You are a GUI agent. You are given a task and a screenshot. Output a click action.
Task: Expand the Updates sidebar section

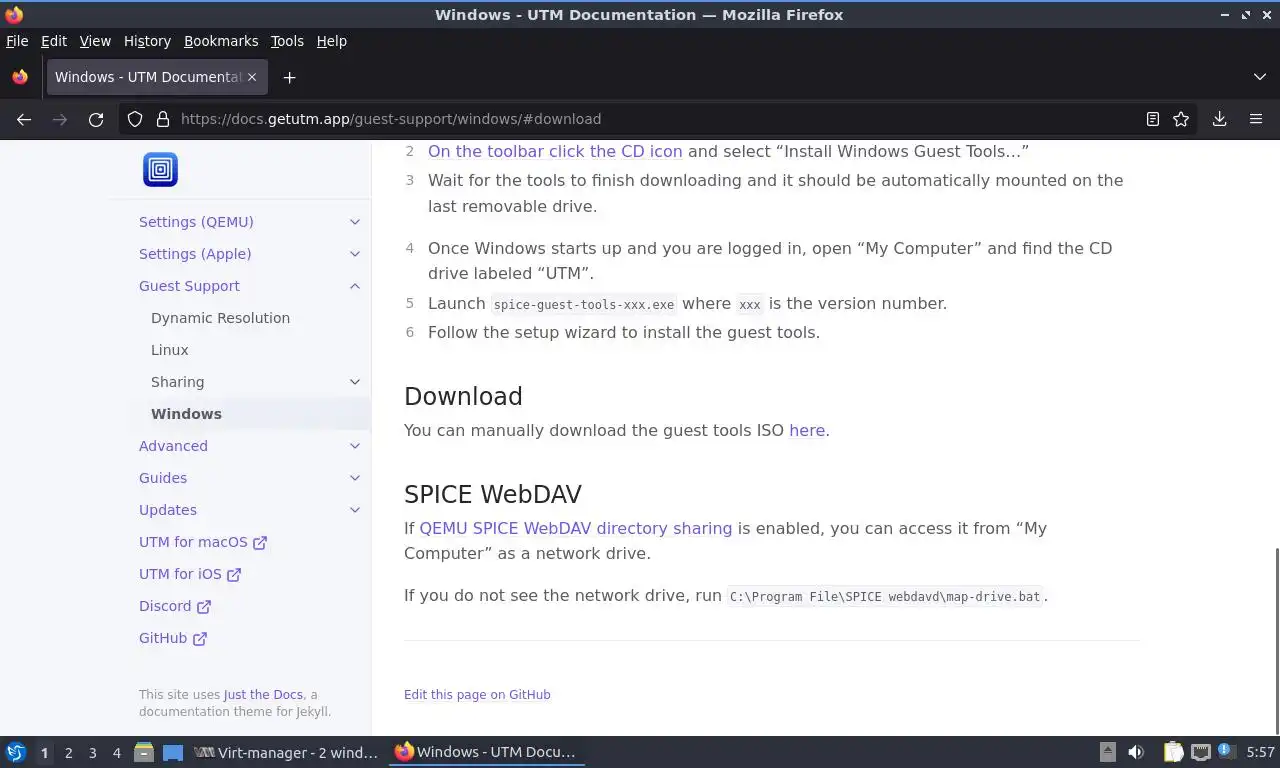pyautogui.click(x=354, y=510)
